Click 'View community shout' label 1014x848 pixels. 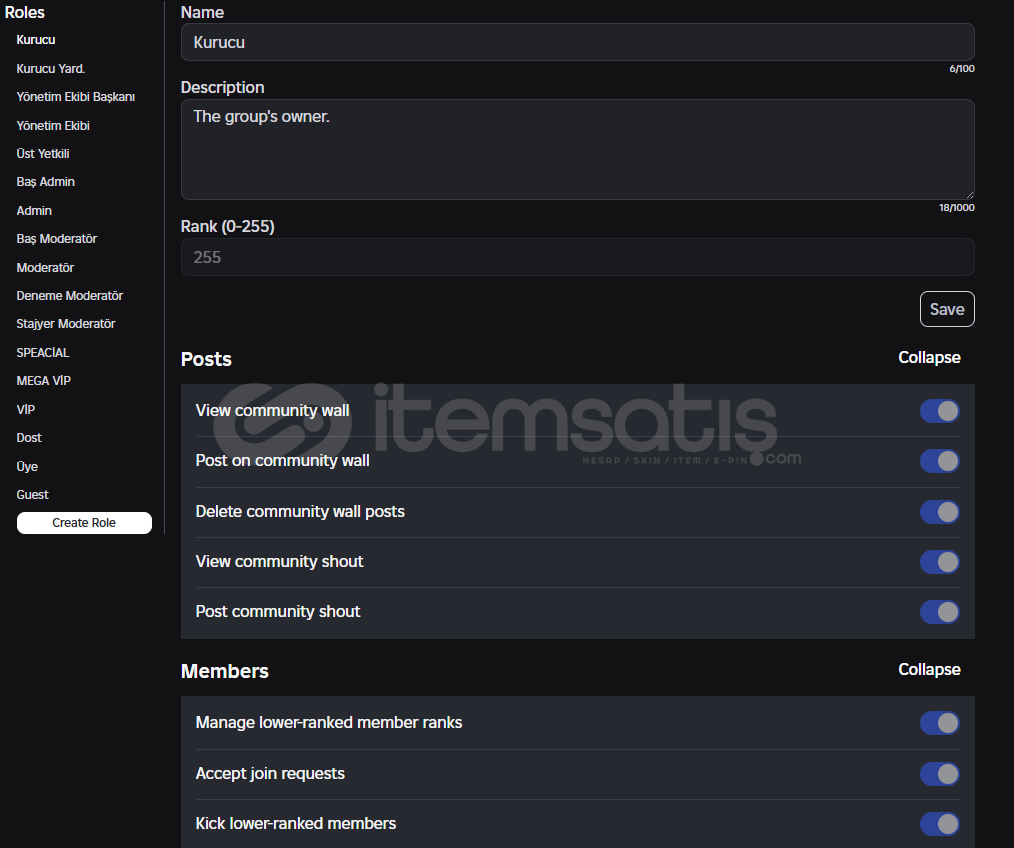(x=279, y=561)
